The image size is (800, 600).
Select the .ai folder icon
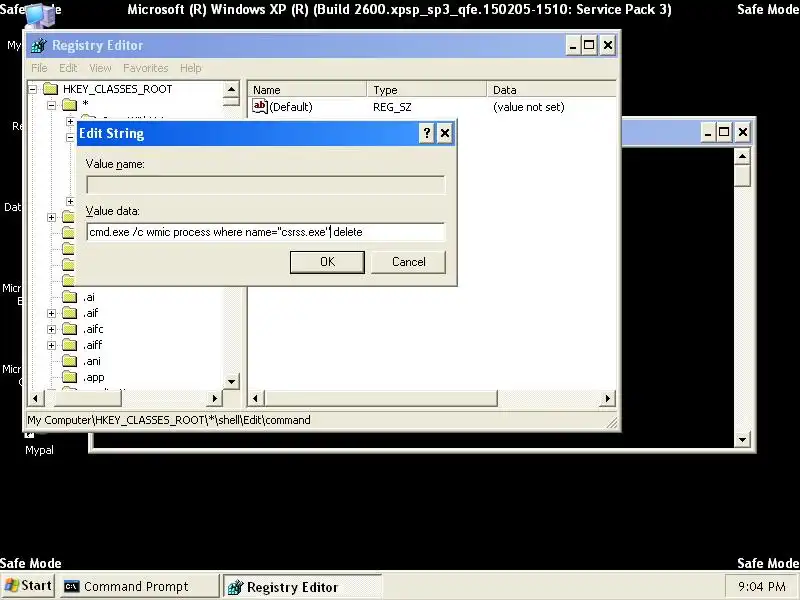(69, 297)
